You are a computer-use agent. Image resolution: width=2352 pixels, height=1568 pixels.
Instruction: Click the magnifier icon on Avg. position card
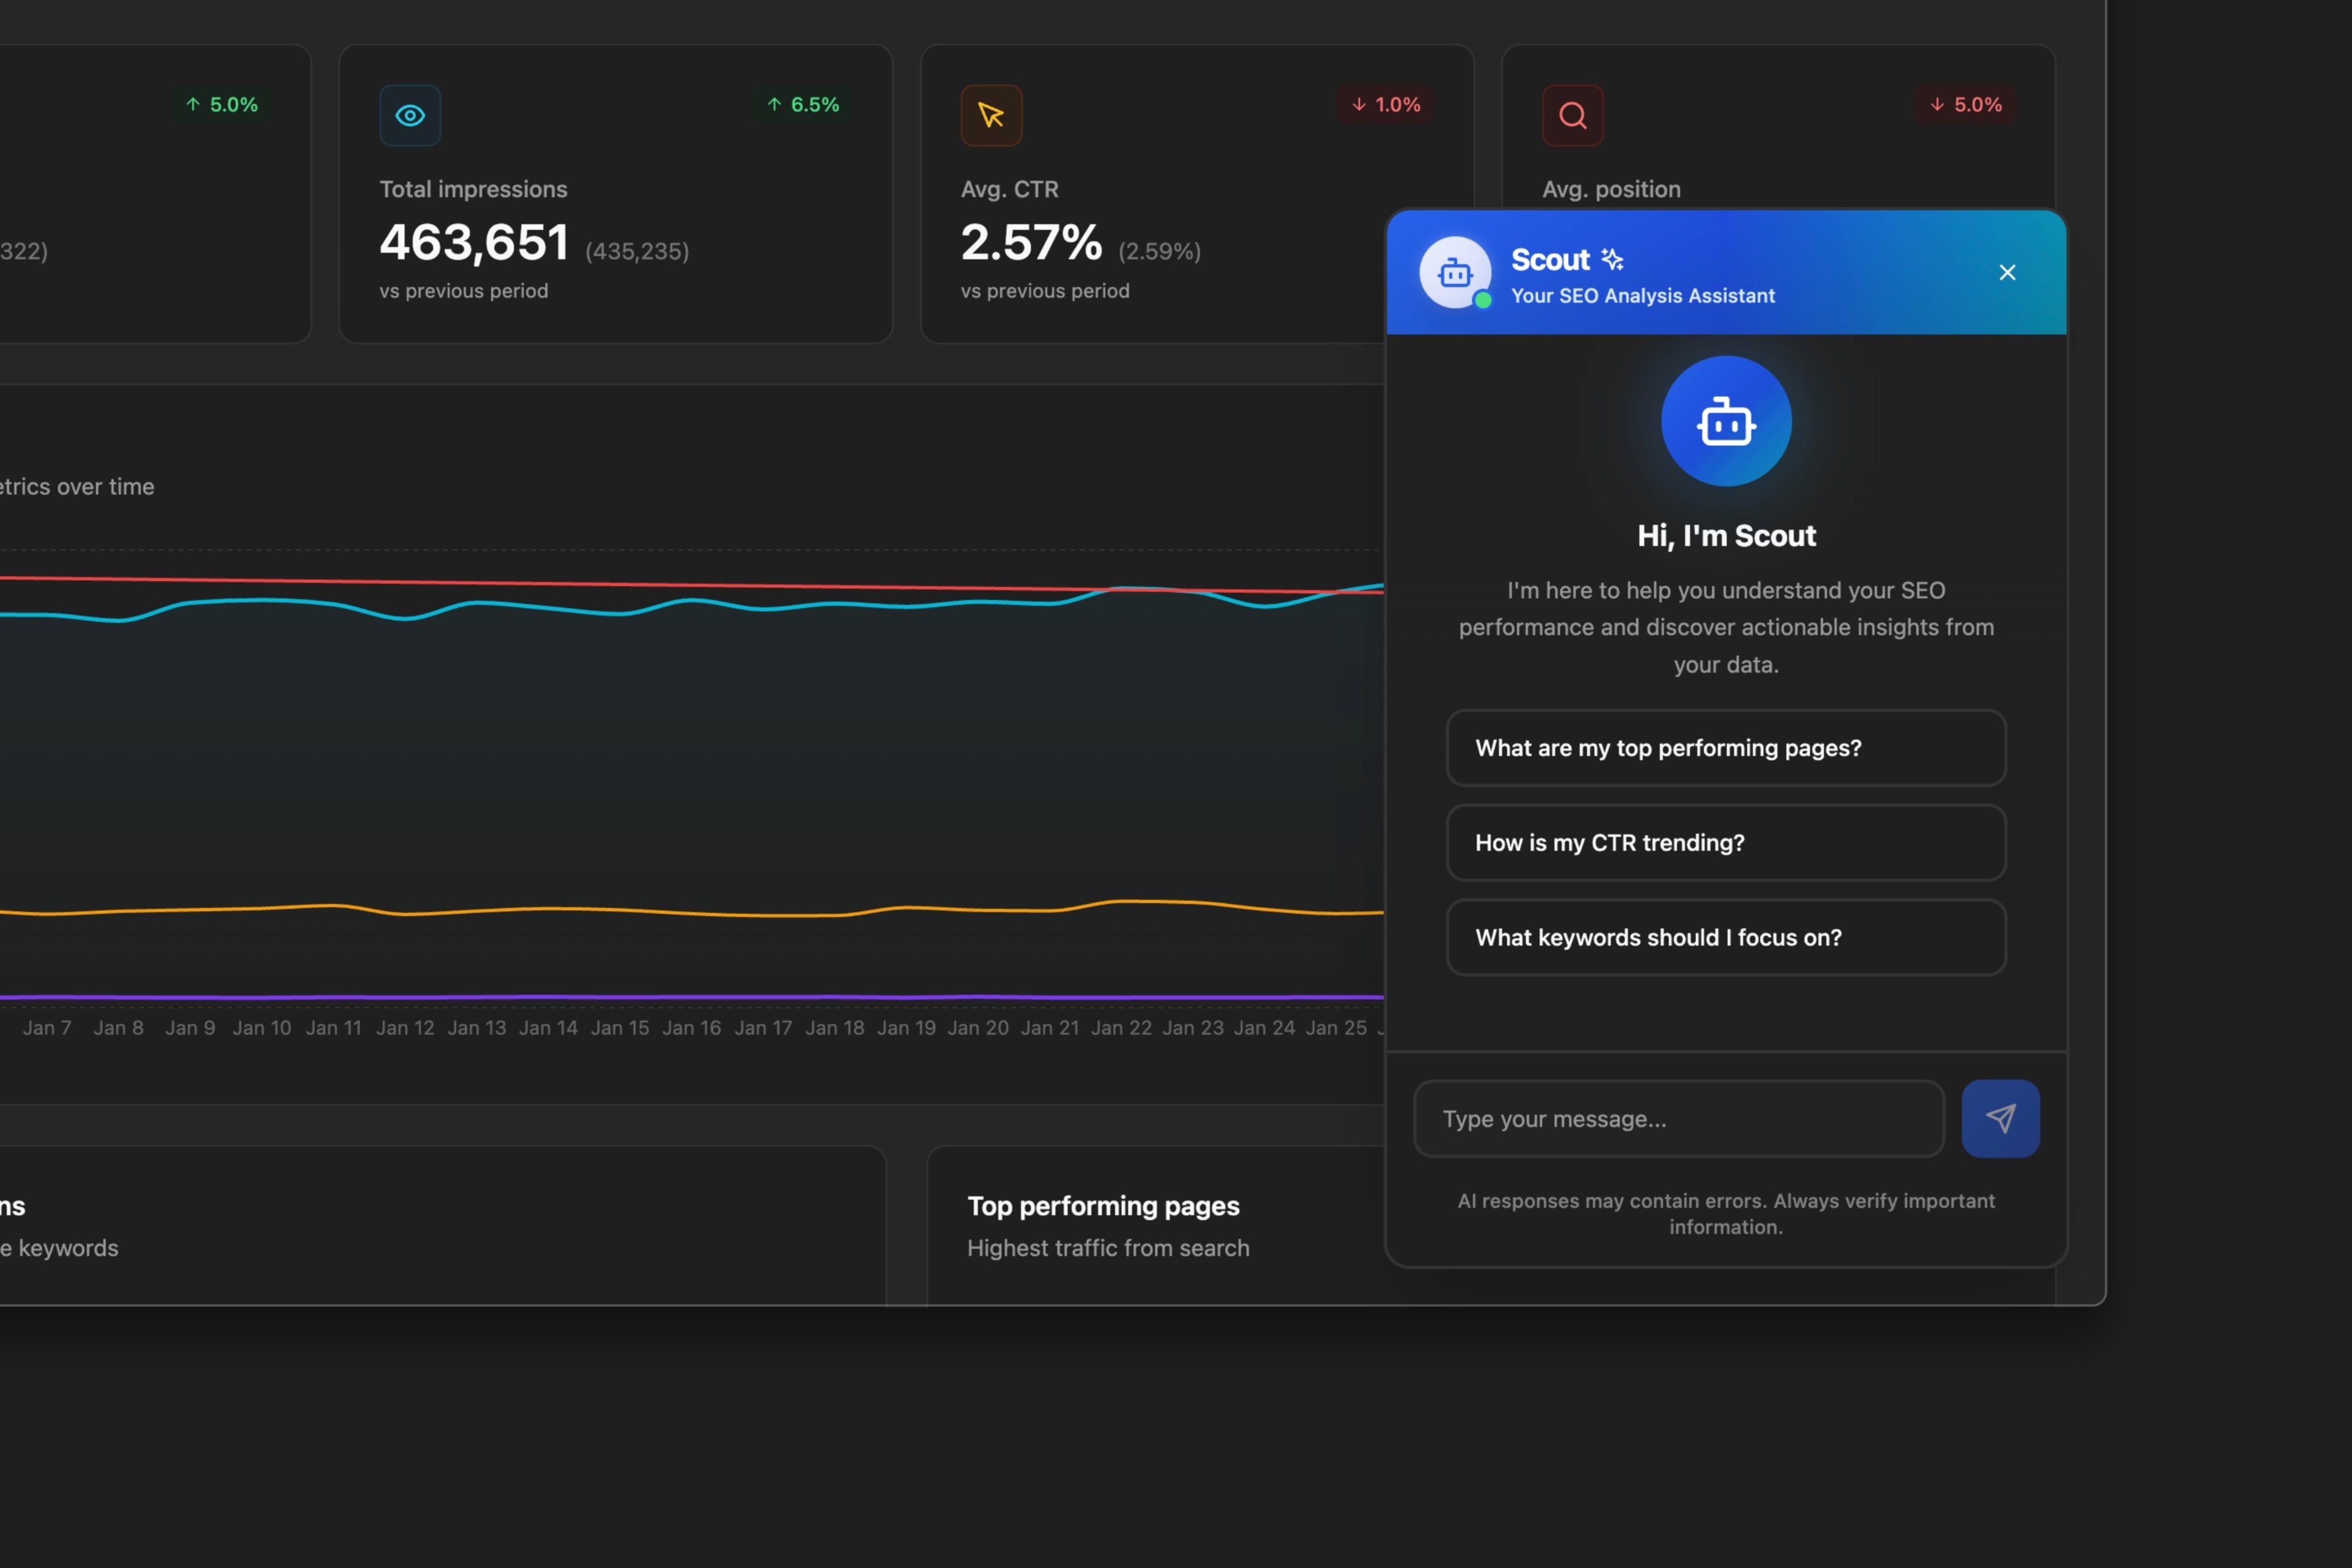(x=1572, y=116)
